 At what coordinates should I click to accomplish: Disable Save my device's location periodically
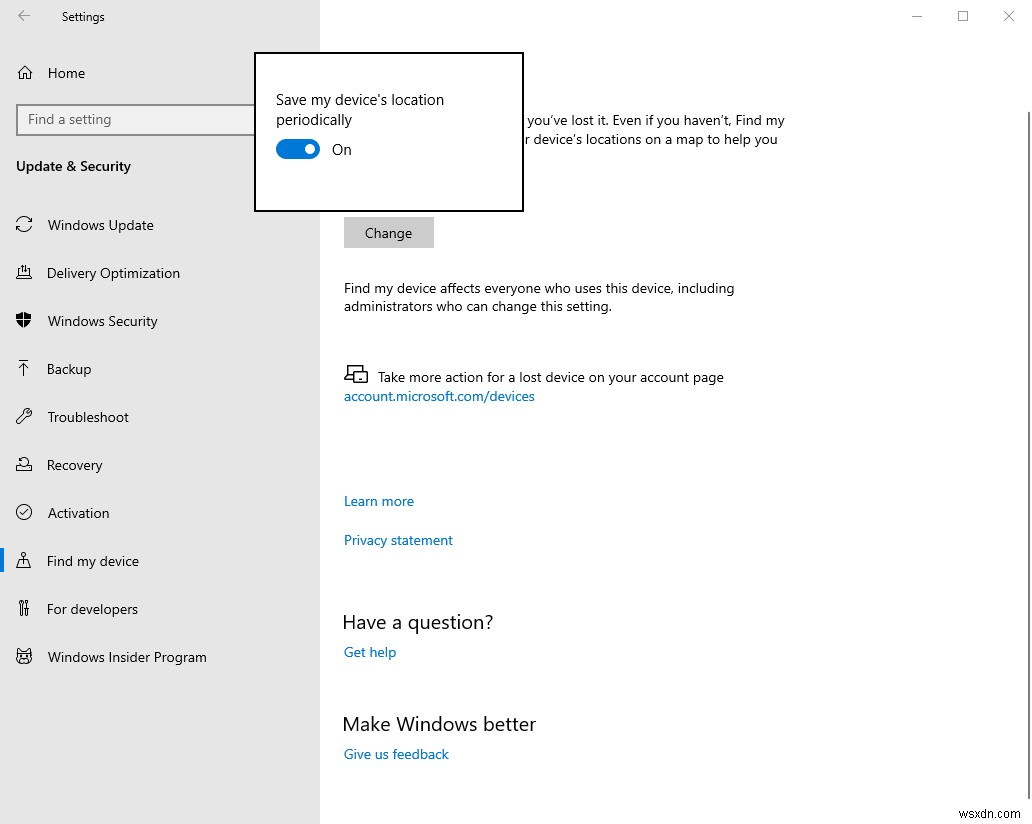tap(297, 149)
